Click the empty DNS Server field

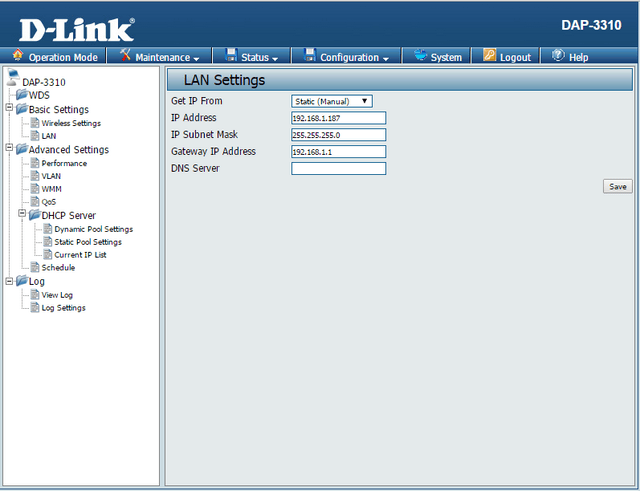338,169
